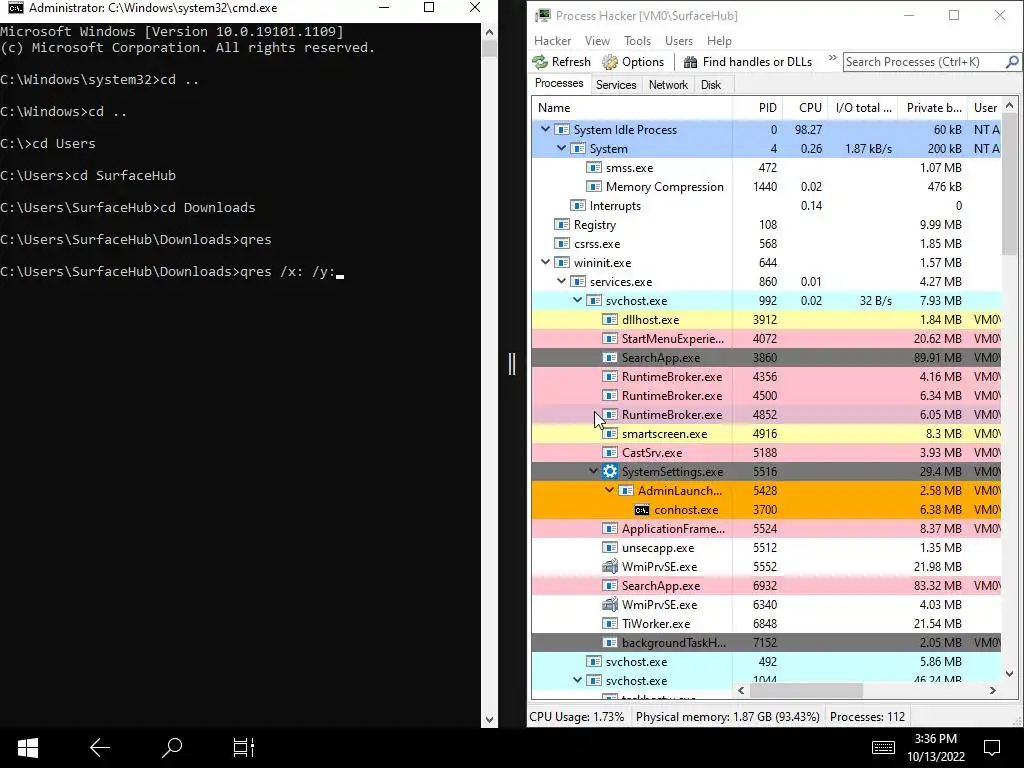Click the unsecapp.exe process icon
This screenshot has width=1024, height=768.
pyautogui.click(x=610, y=548)
